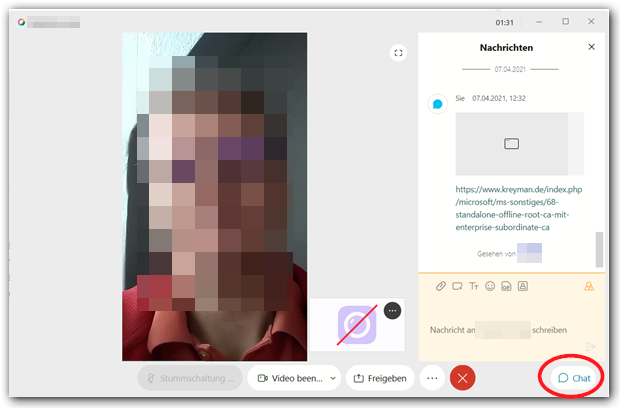
Task: End the call with red button
Action: point(462,378)
